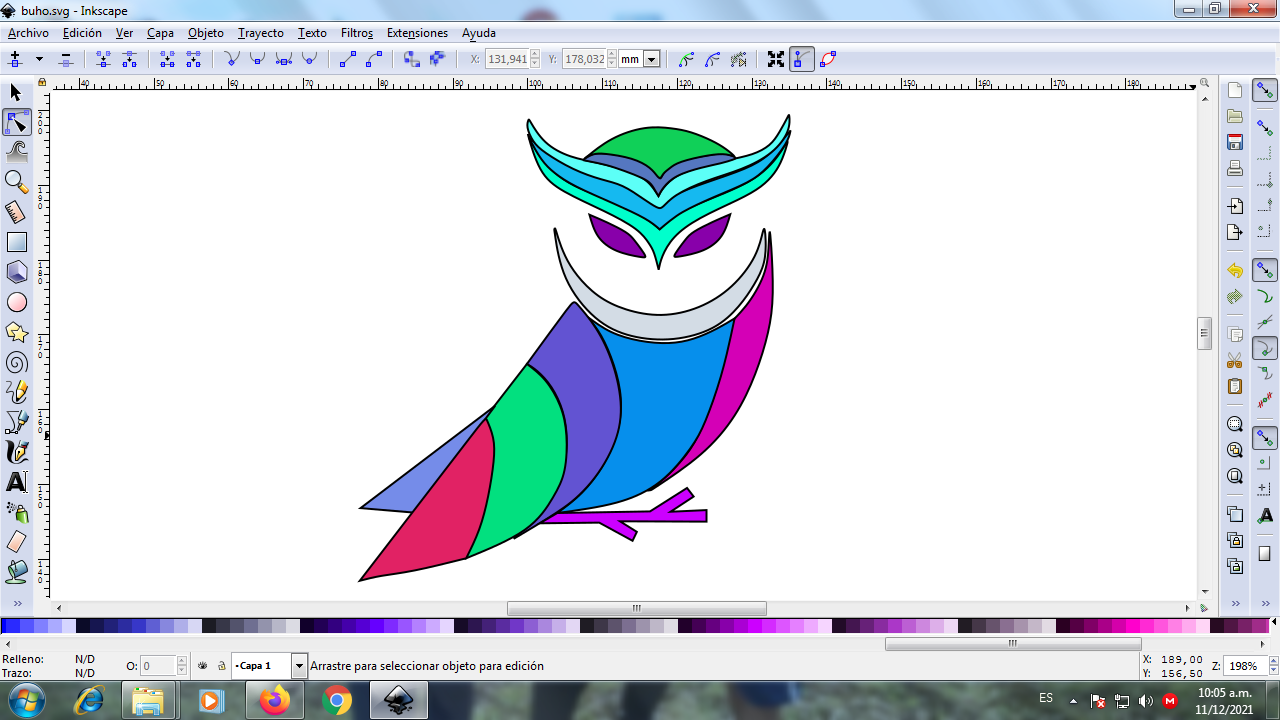Make selected segments straight lines
This screenshot has width=1280, height=720.
(347, 59)
